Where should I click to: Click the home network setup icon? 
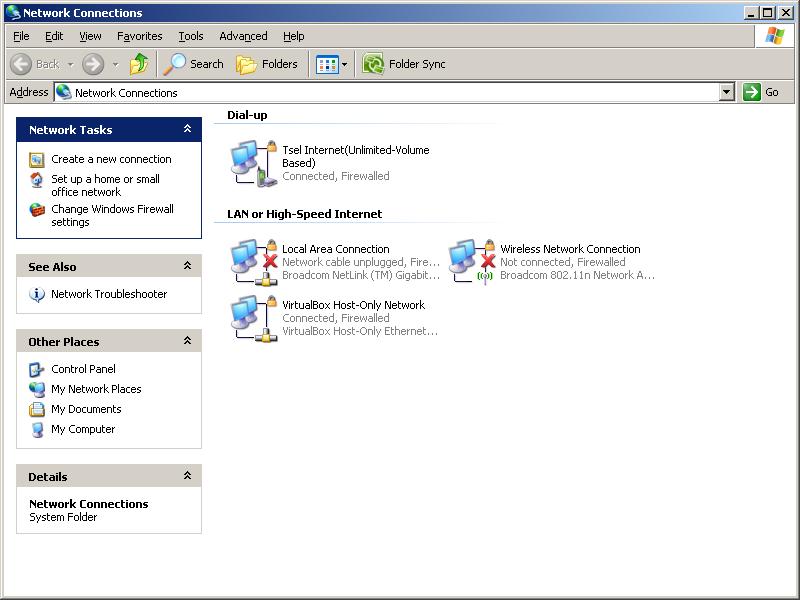click(x=37, y=180)
